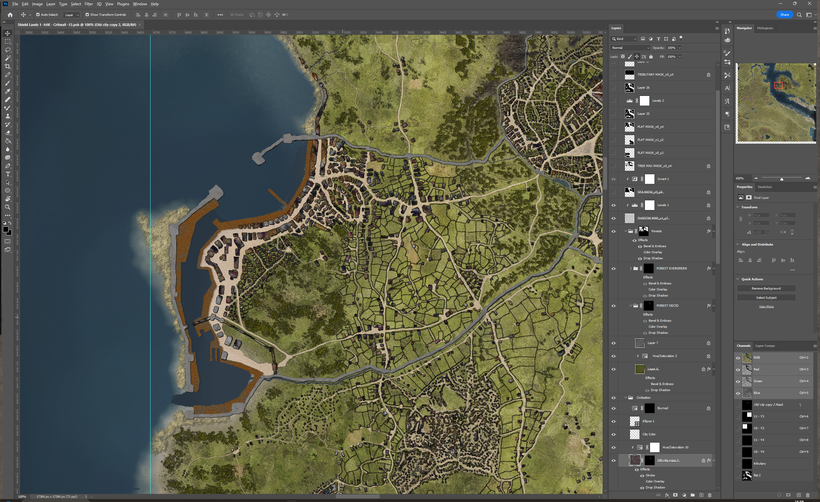Toggle Show Transform Controls checkbox
Screen dimensions: 820x502
pos(87,15)
